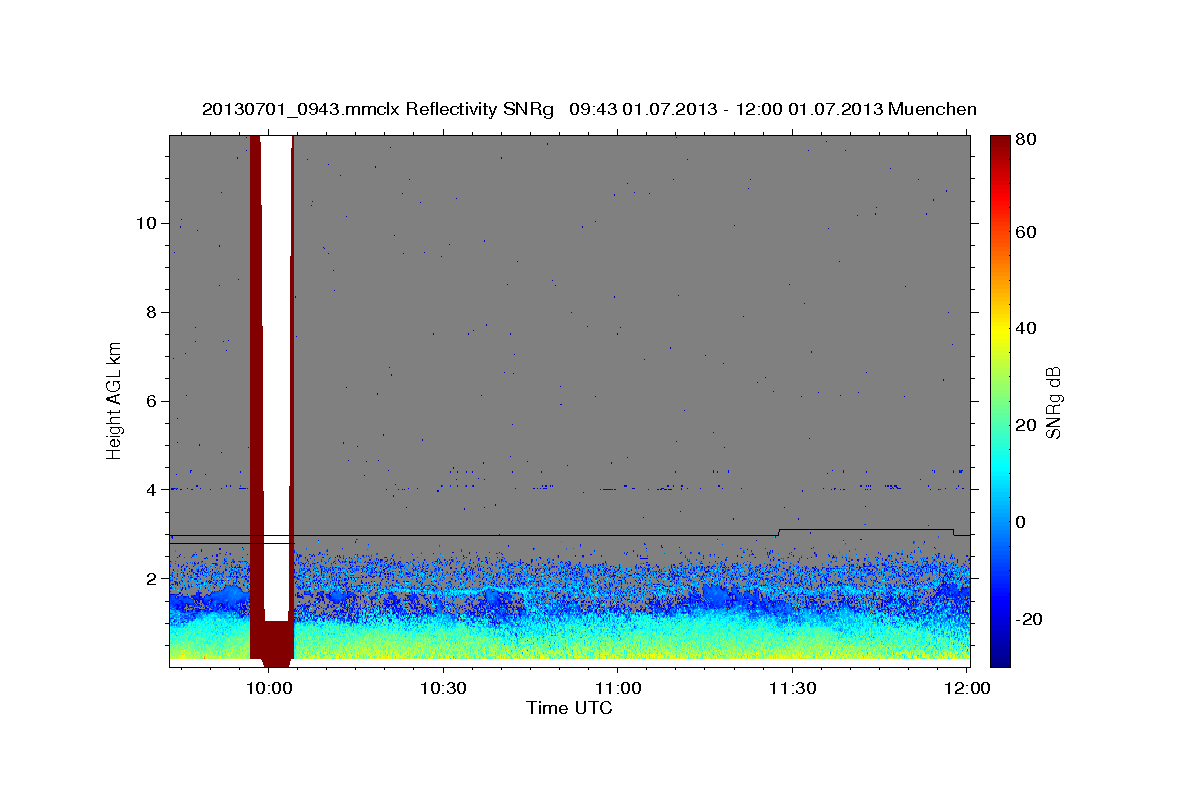Click the height tick label 6
1200x800 pixels.
click(x=149, y=401)
